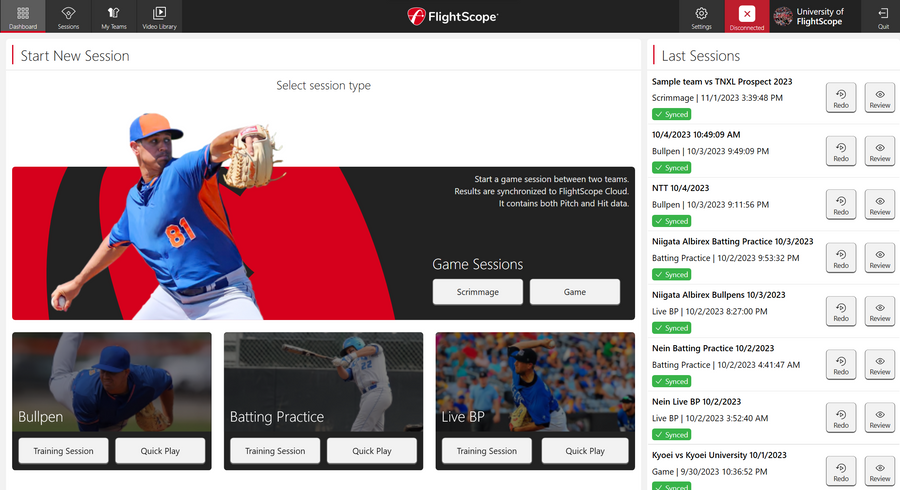The image size is (900, 490).
Task: Click Synced badge under Niigata Albirex Bullpens
Action: click(x=671, y=328)
